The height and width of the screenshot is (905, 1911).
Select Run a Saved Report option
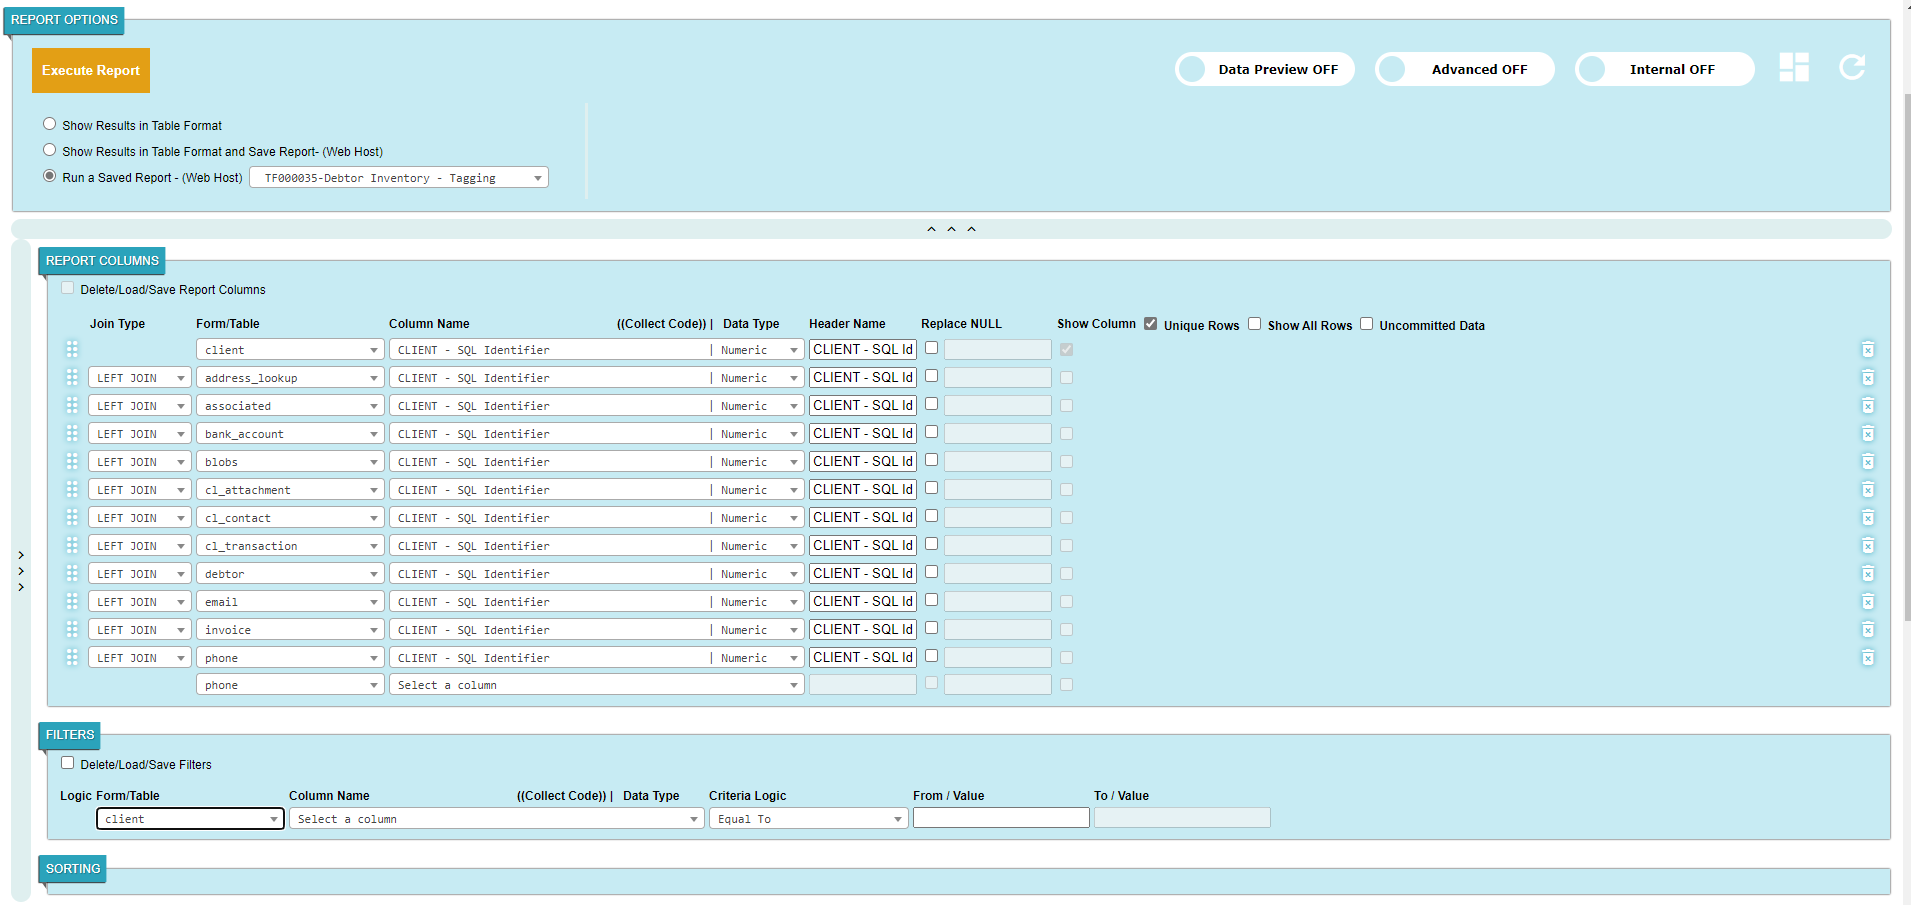coord(49,176)
